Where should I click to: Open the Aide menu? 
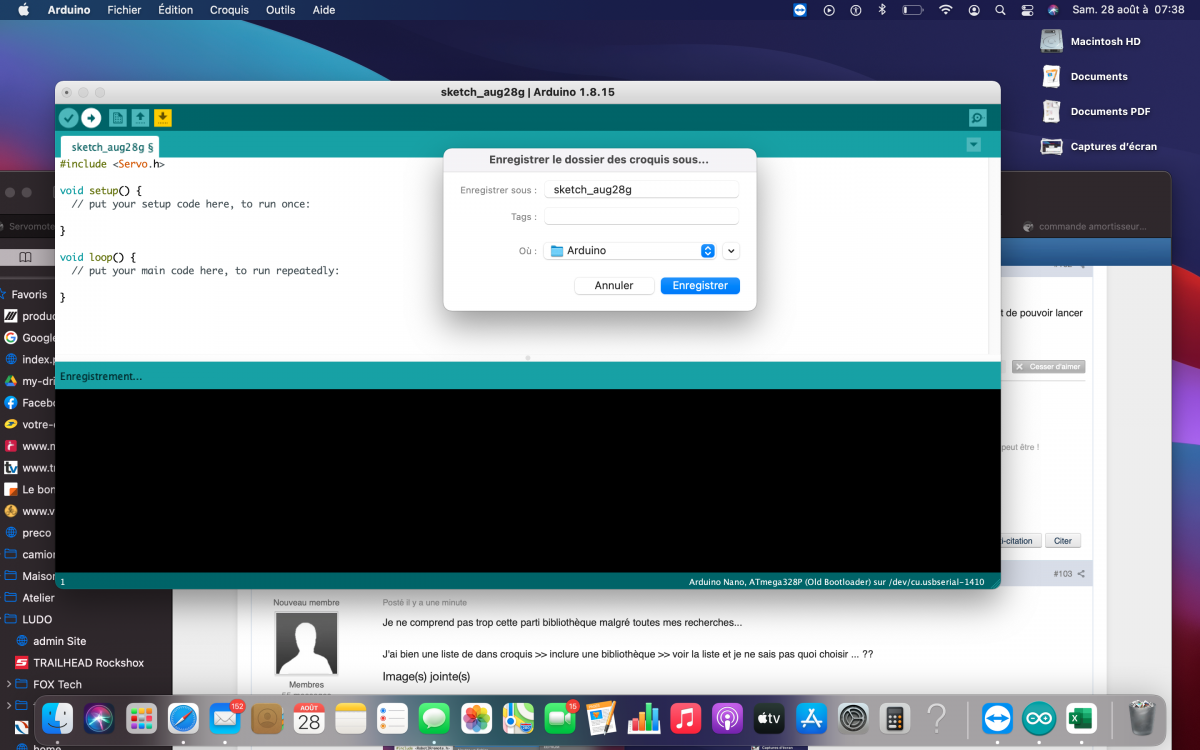click(x=324, y=10)
